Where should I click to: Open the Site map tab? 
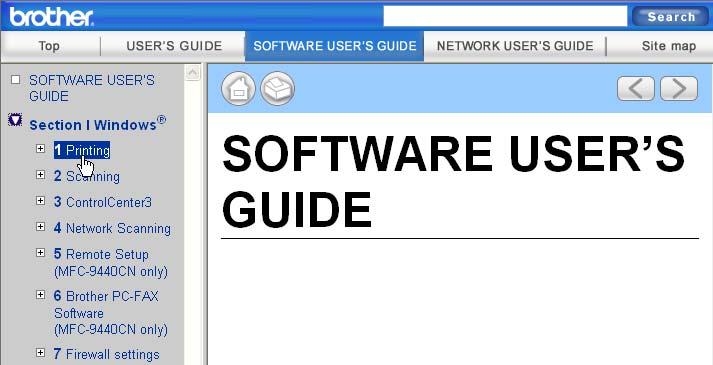click(x=668, y=46)
